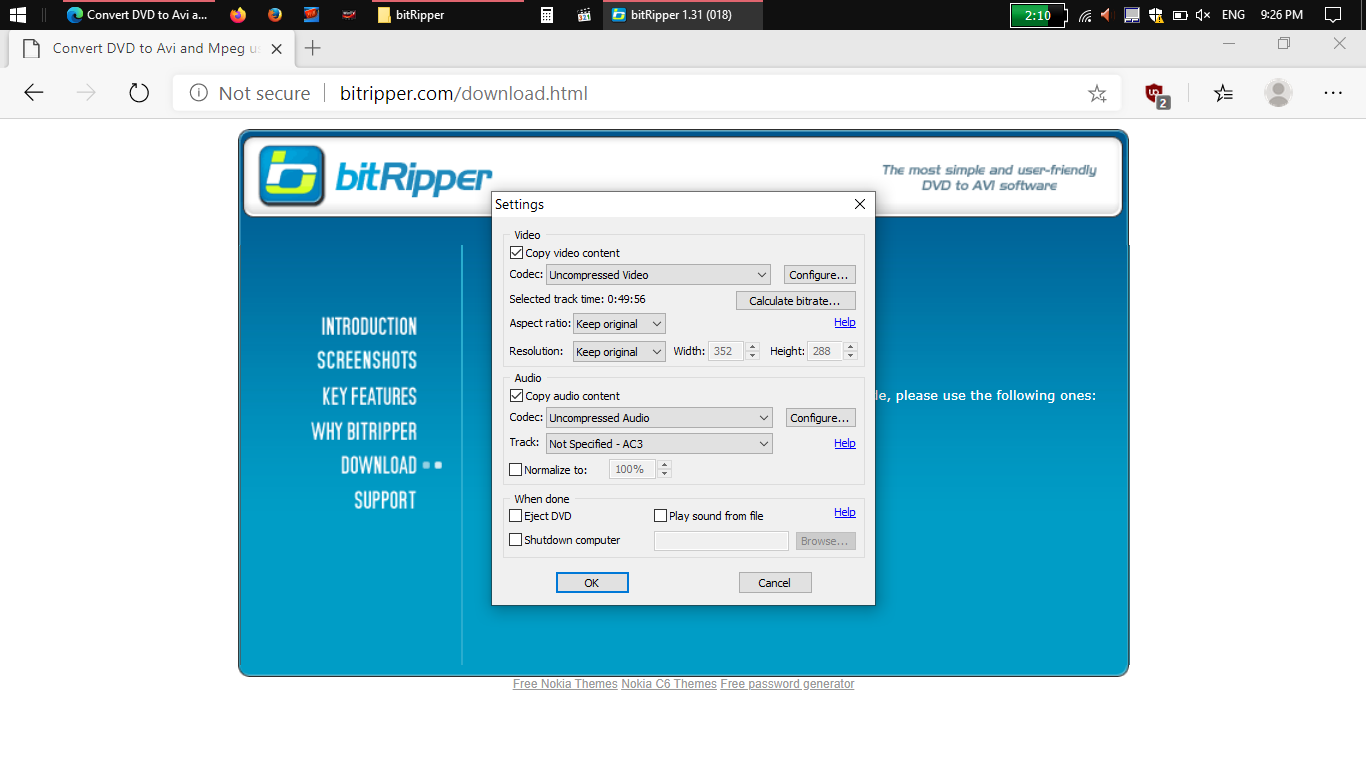Image resolution: width=1366 pixels, height=768 pixels.
Task: Switch to bitRipper 1.31 taskbar button
Action: pos(682,15)
